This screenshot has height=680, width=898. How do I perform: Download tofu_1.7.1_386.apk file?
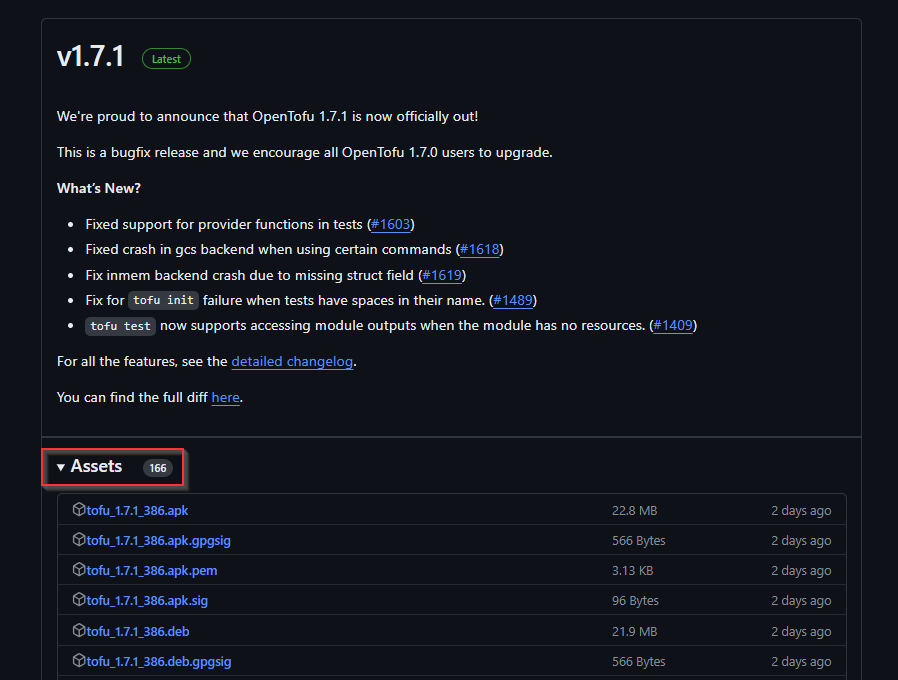point(137,510)
